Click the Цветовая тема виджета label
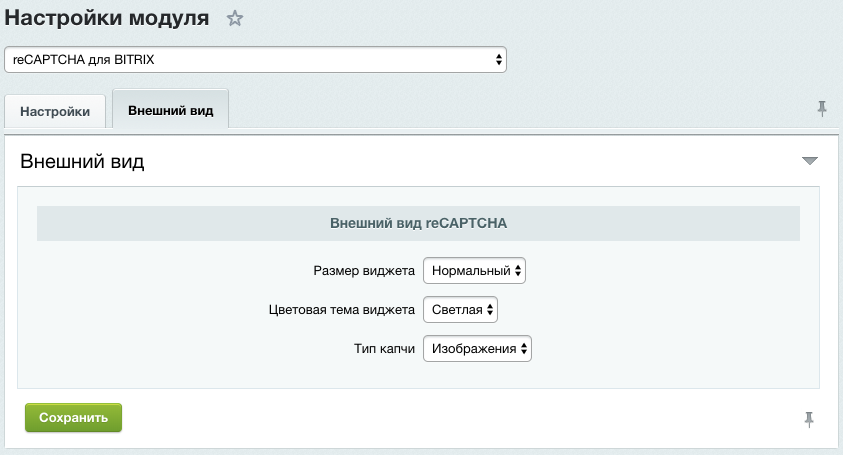 (x=341, y=310)
